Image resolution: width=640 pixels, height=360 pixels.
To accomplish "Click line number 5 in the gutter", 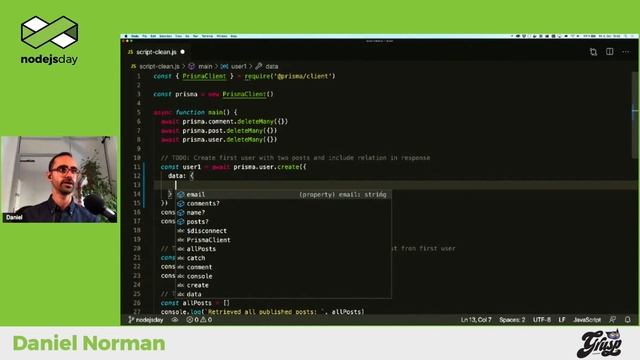I will click(x=138, y=112).
